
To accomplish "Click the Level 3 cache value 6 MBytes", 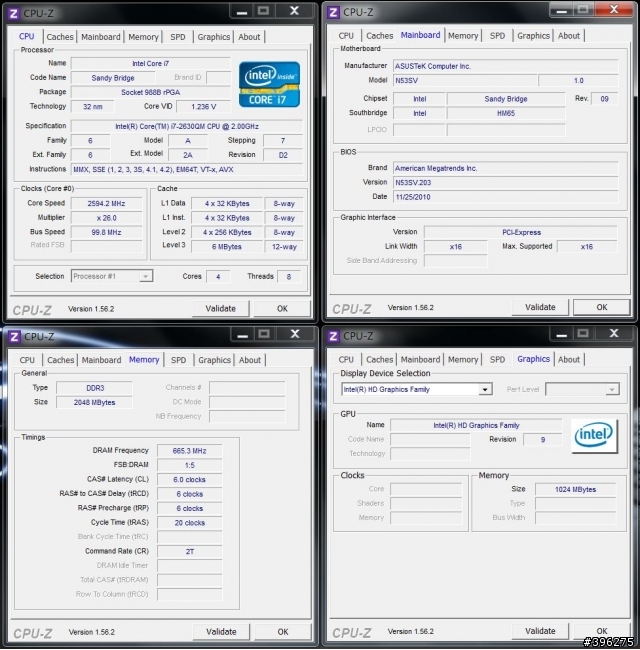I will click(227, 247).
